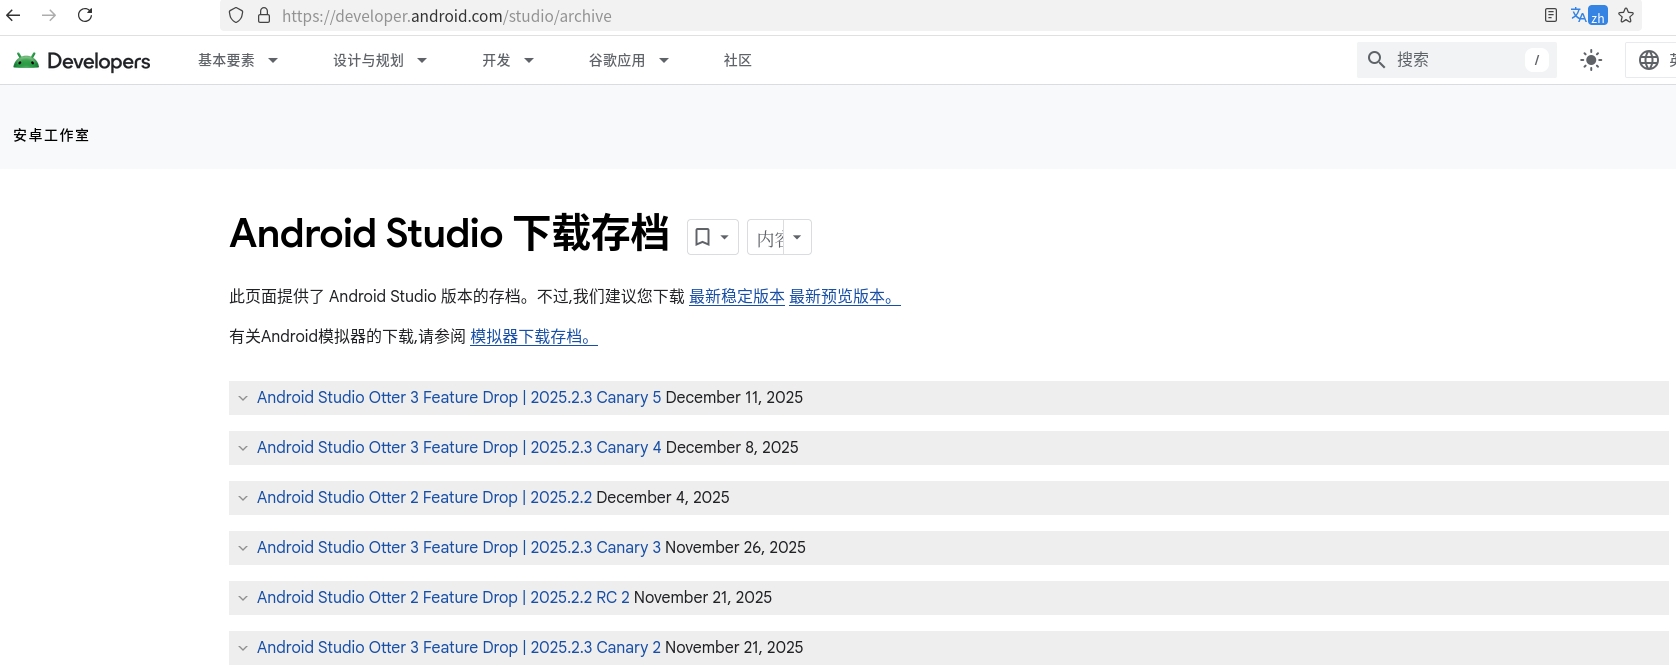Click the bookmark save dropdown button
1676x669 pixels.
click(x=713, y=237)
